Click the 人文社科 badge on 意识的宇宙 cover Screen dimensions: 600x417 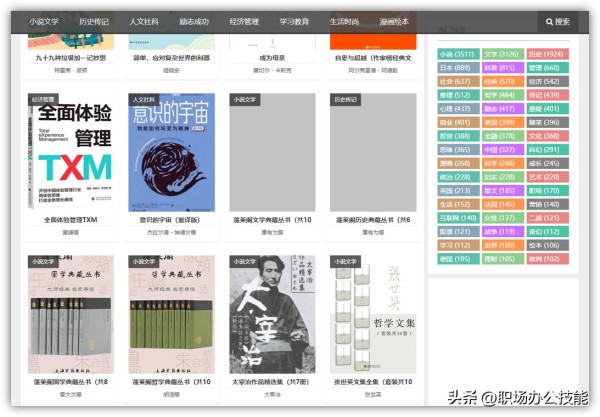click(145, 100)
